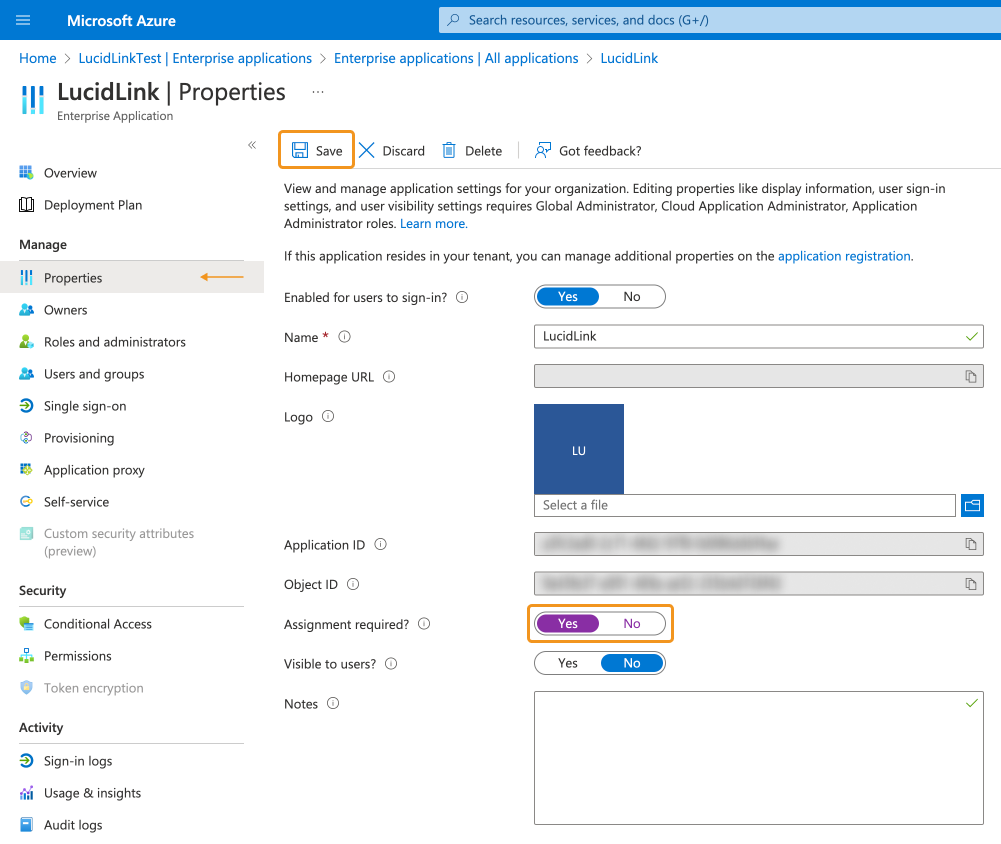Click the Homepage URL field
The image size is (1001, 844).
pos(758,376)
